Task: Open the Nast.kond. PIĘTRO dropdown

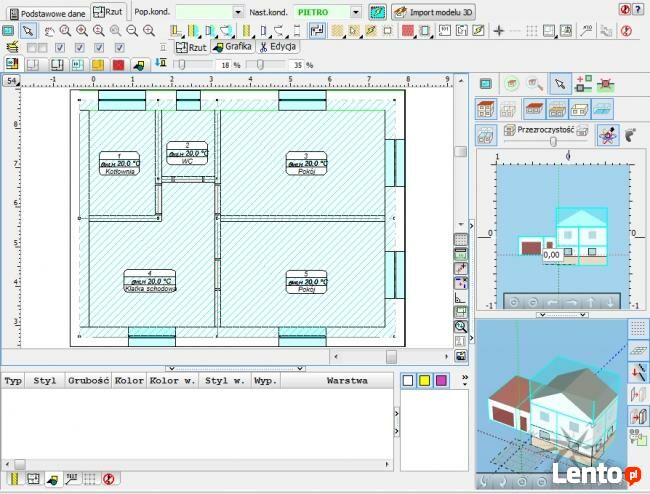Action: (x=356, y=12)
